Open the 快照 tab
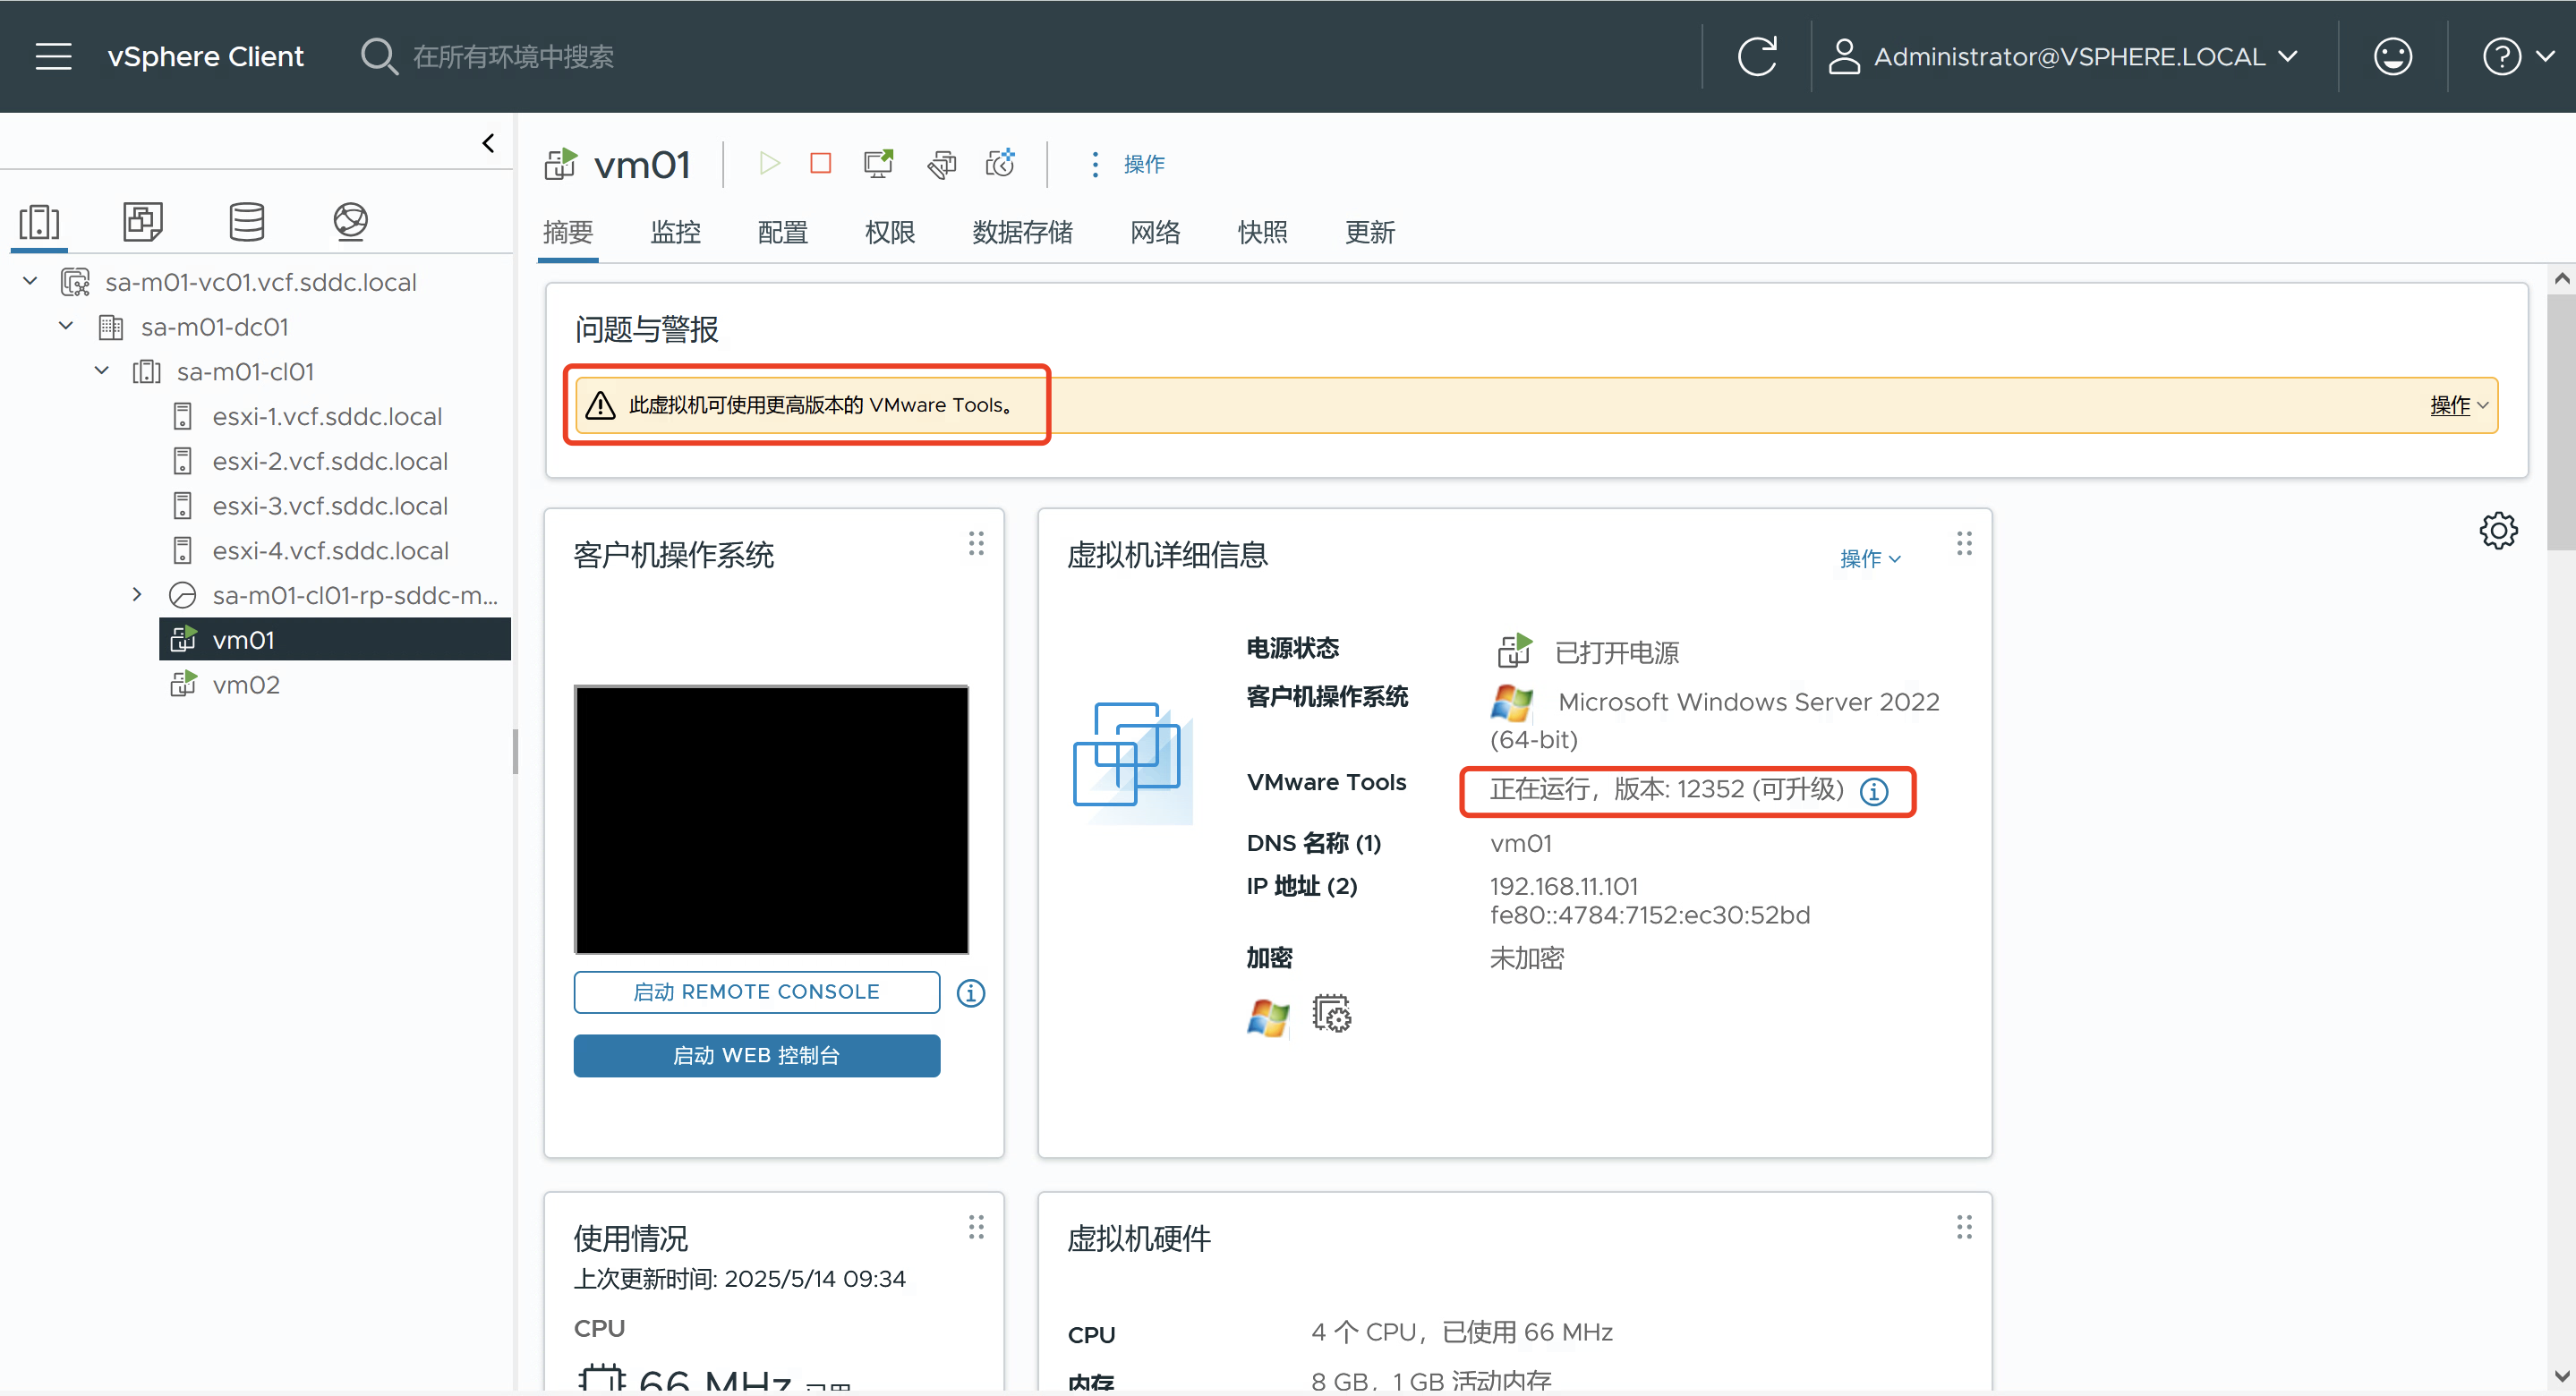 click(1262, 233)
